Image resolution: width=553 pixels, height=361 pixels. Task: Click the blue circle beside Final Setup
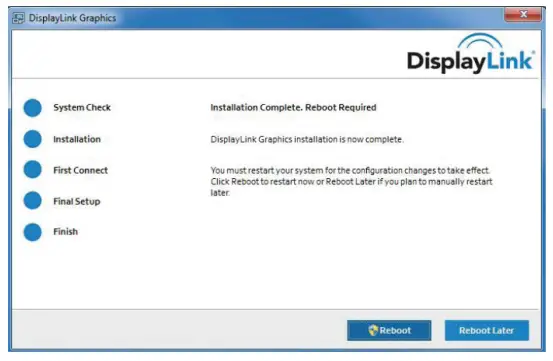pos(32,201)
